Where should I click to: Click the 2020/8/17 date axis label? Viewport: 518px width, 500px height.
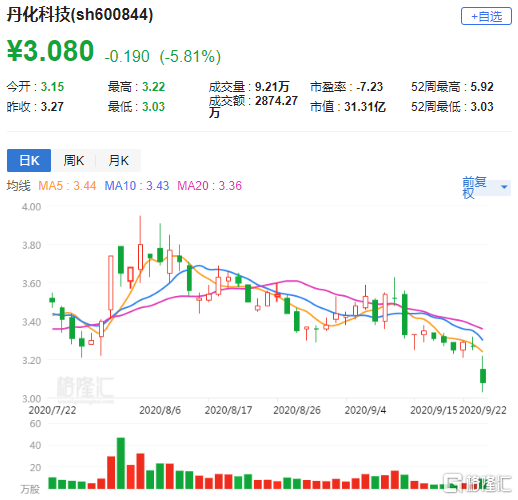pyautogui.click(x=228, y=410)
